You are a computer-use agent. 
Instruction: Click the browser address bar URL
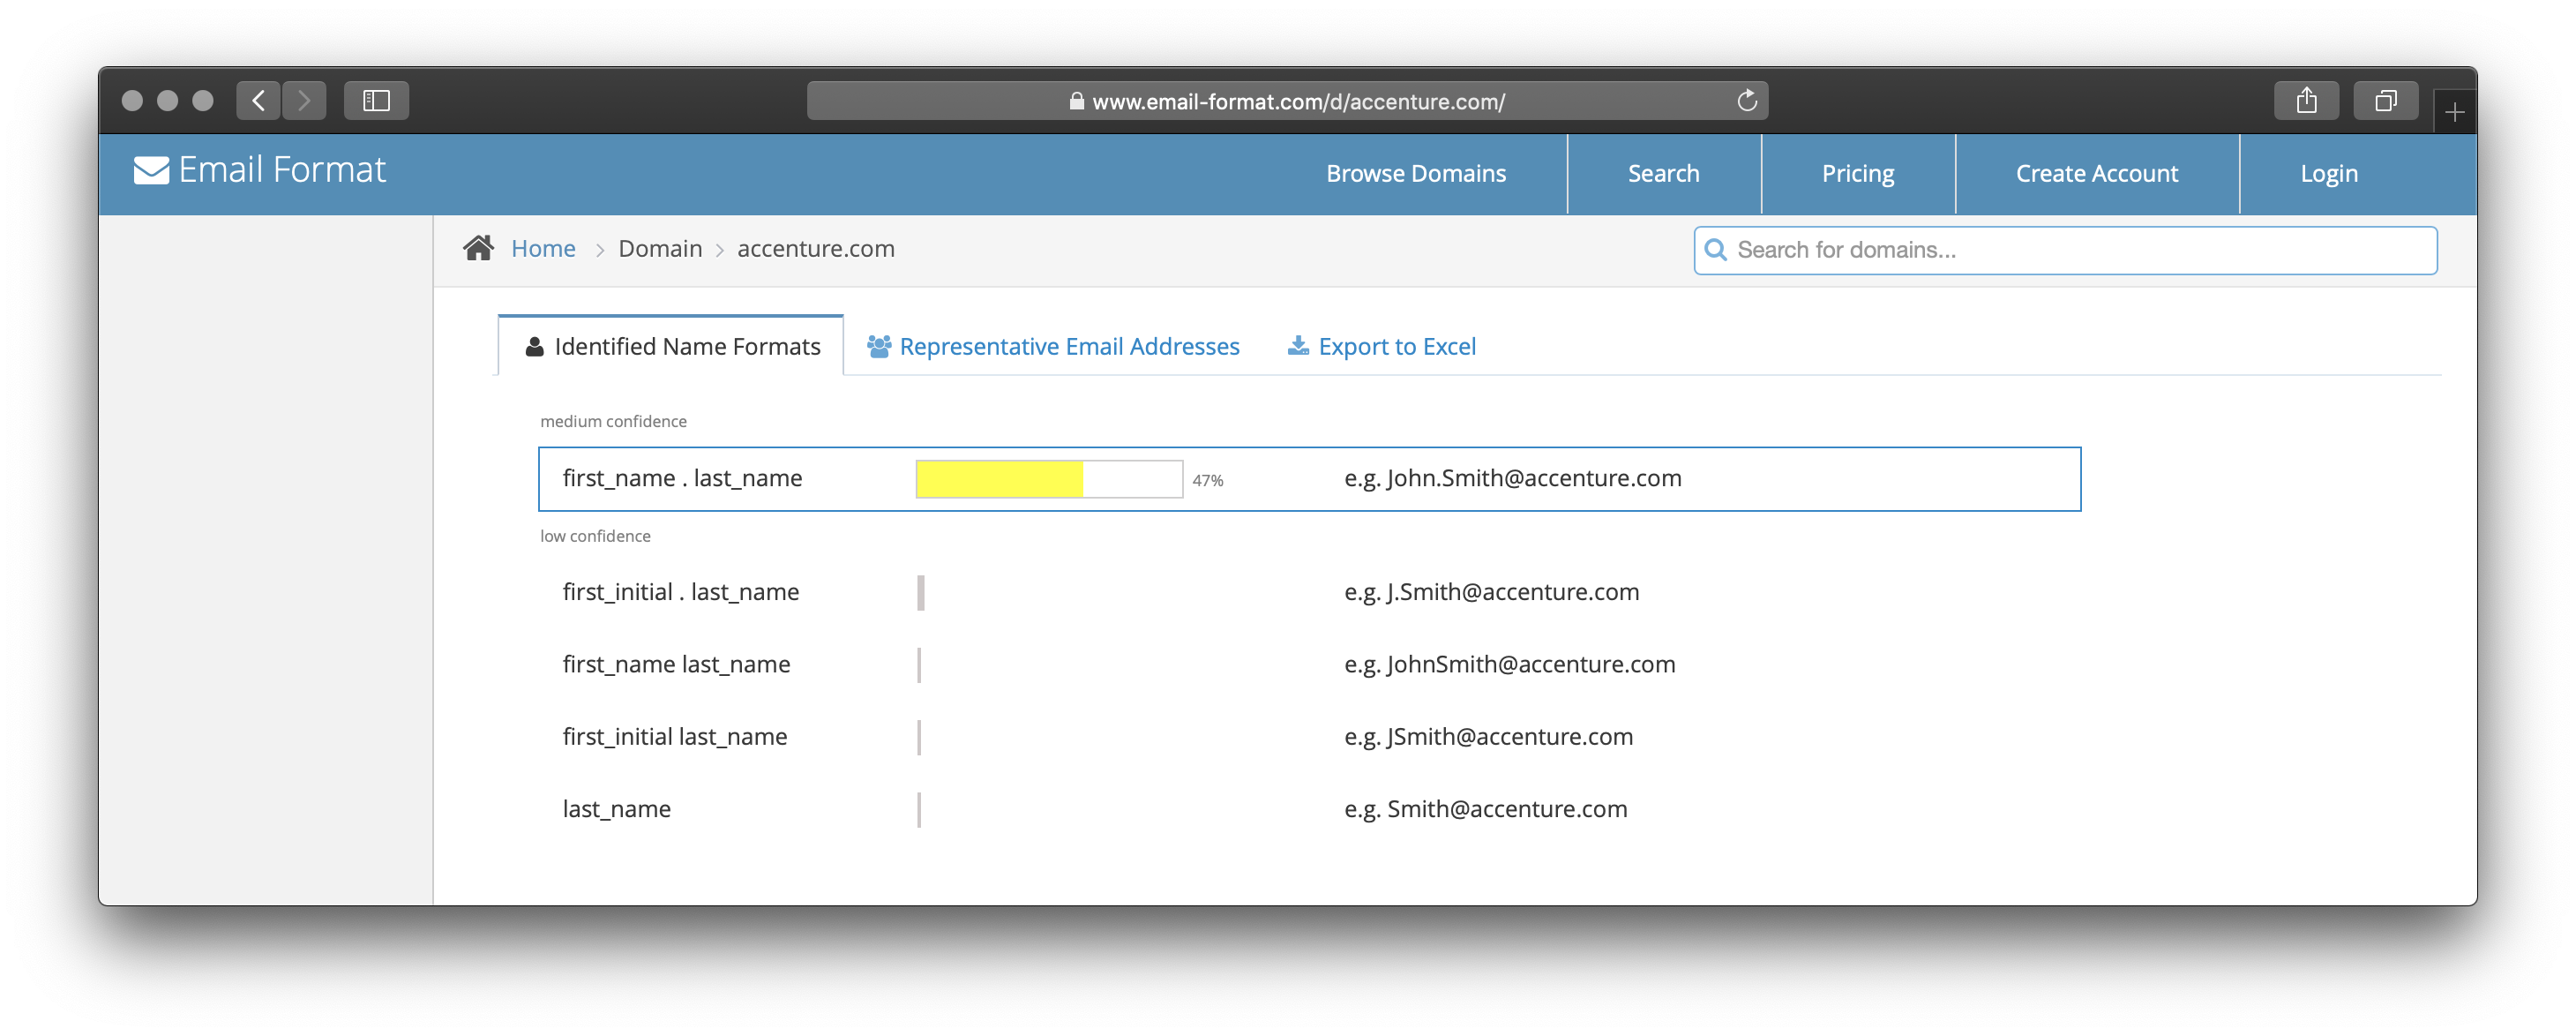click(1297, 102)
